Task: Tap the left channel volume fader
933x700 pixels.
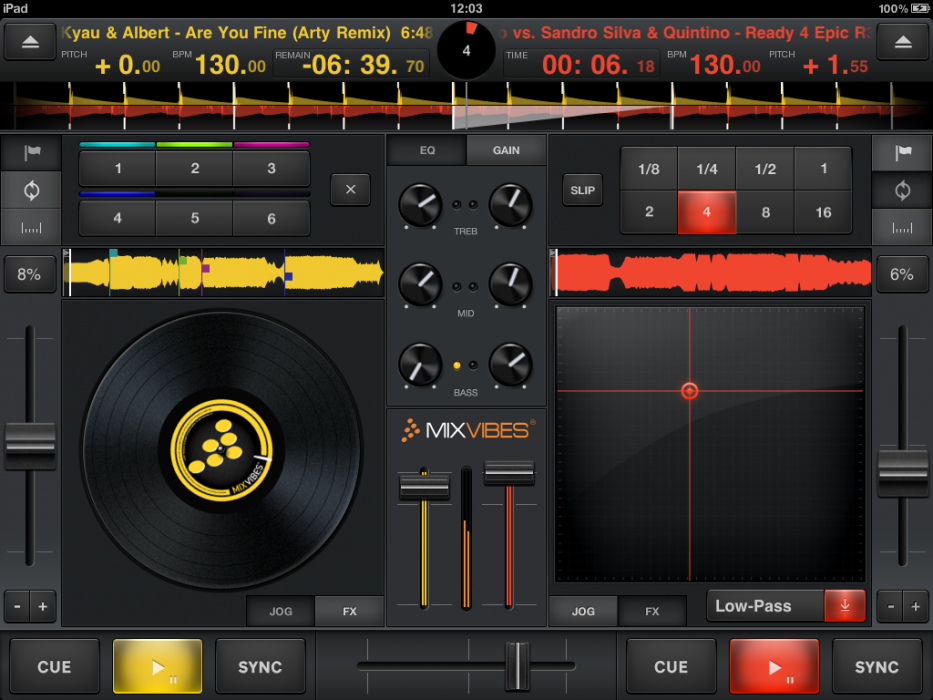Action: click(x=424, y=487)
